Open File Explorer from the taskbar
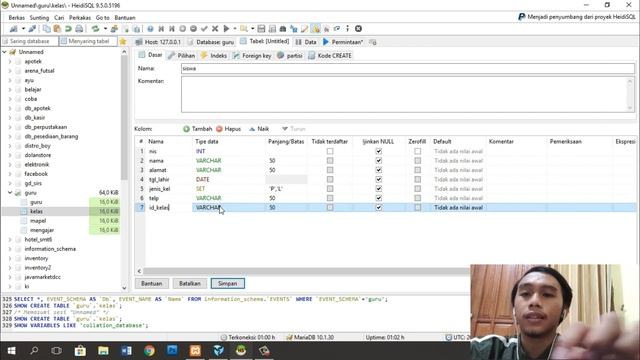The height and width of the screenshot is (360, 640). tap(103, 351)
